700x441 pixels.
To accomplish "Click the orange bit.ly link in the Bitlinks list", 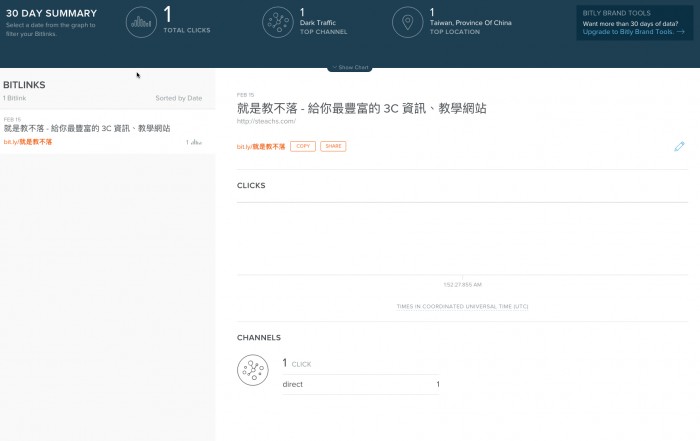I will tap(28, 143).
